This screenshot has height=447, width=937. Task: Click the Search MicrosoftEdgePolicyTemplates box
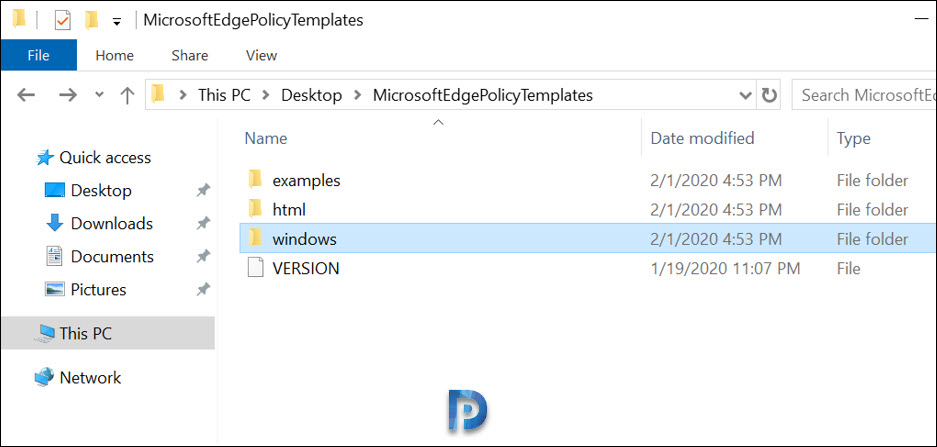pos(865,95)
